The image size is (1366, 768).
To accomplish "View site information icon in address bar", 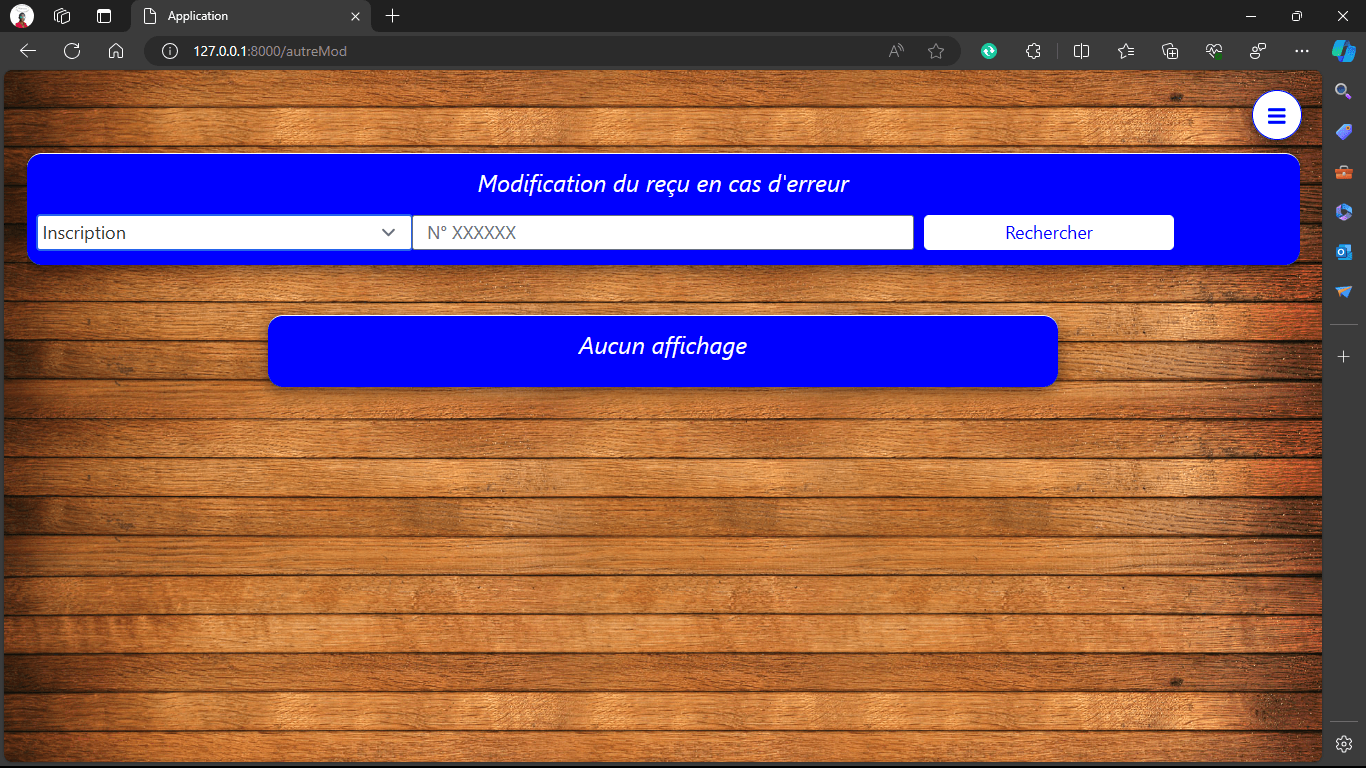I will 170,51.
